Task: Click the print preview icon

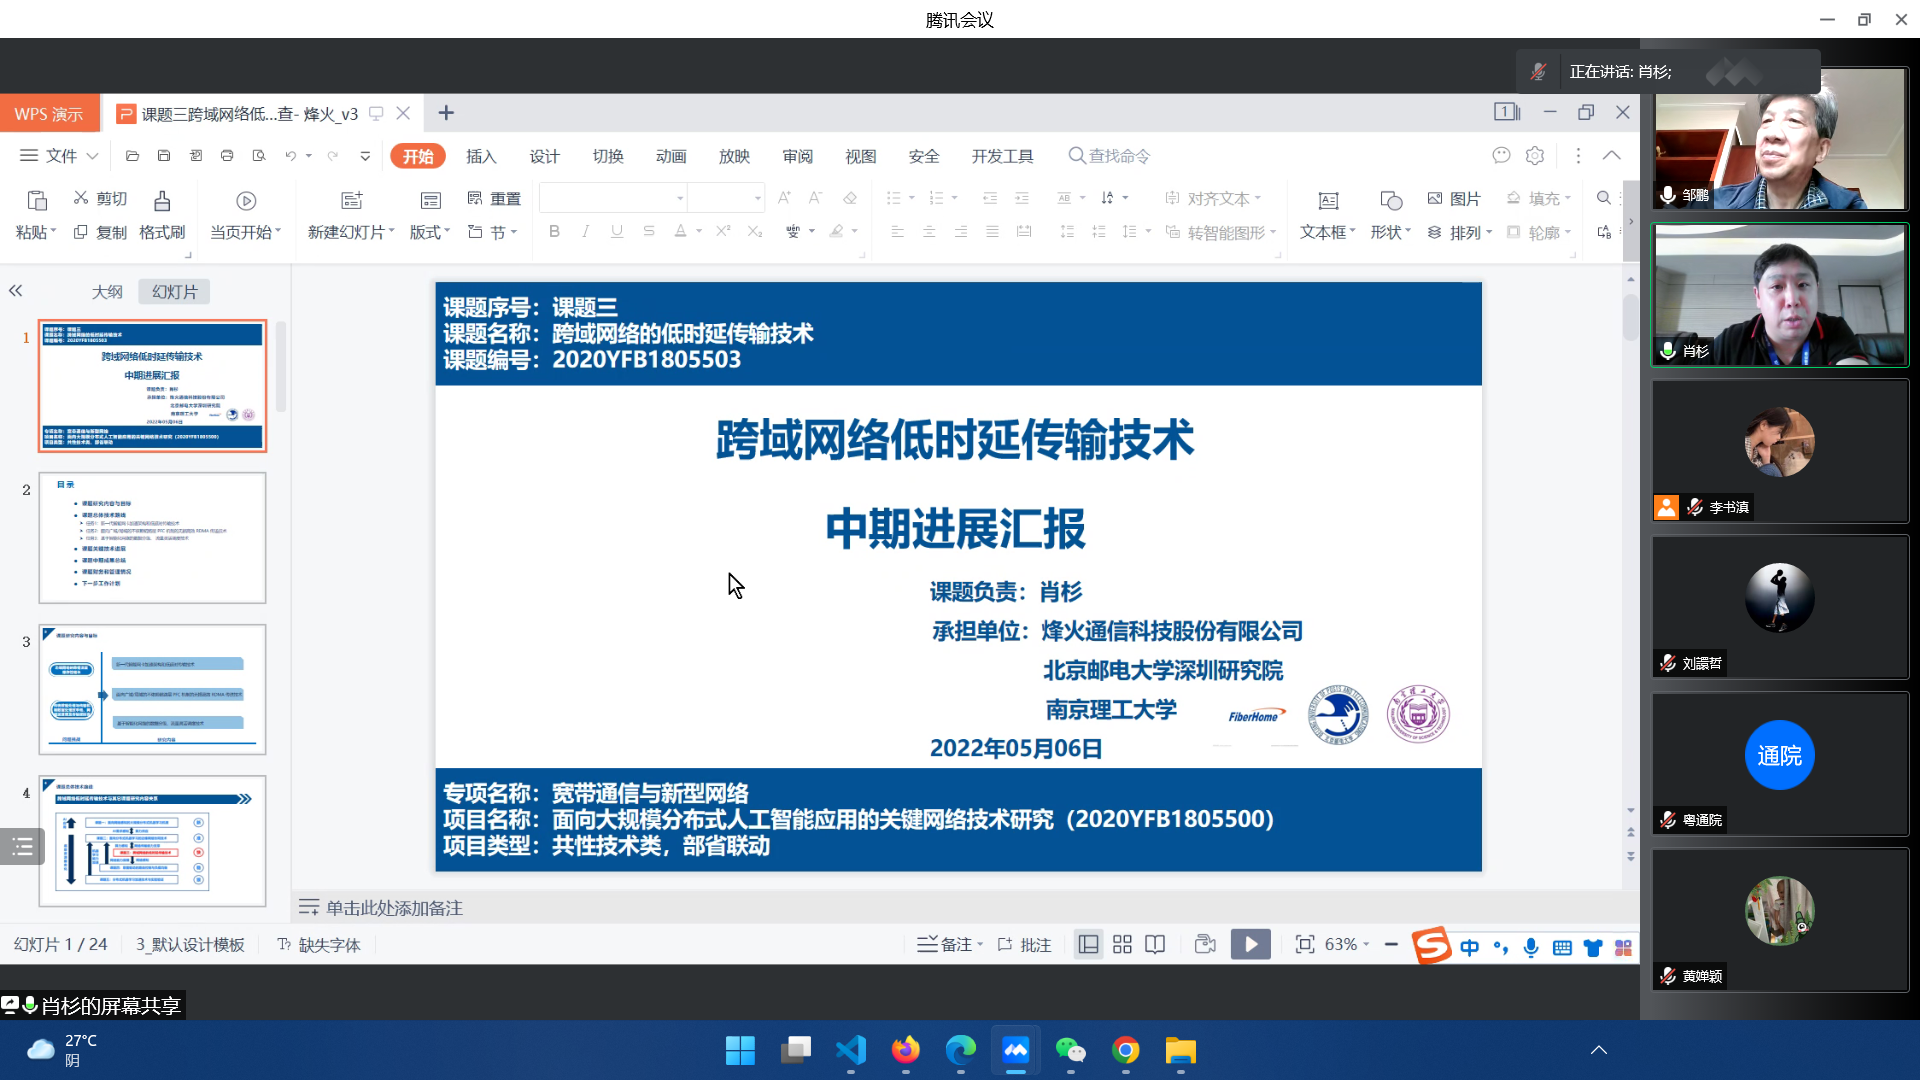Action: point(259,156)
